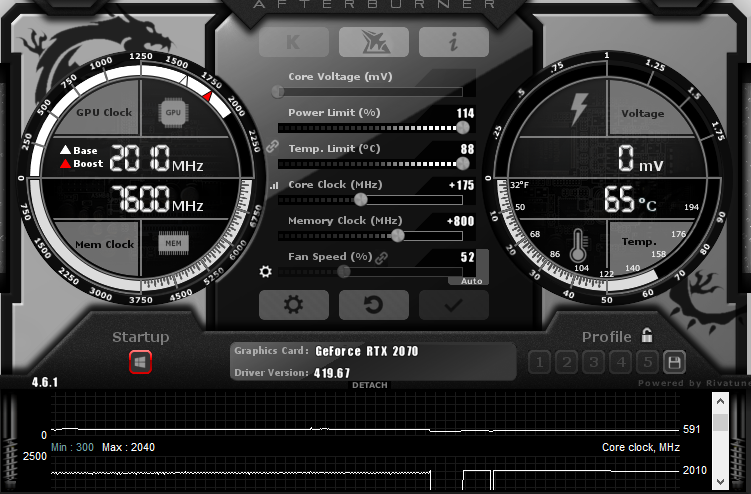The height and width of the screenshot is (494, 751).
Task: Open fan speed settings gear icon
Action: pyautogui.click(x=265, y=272)
